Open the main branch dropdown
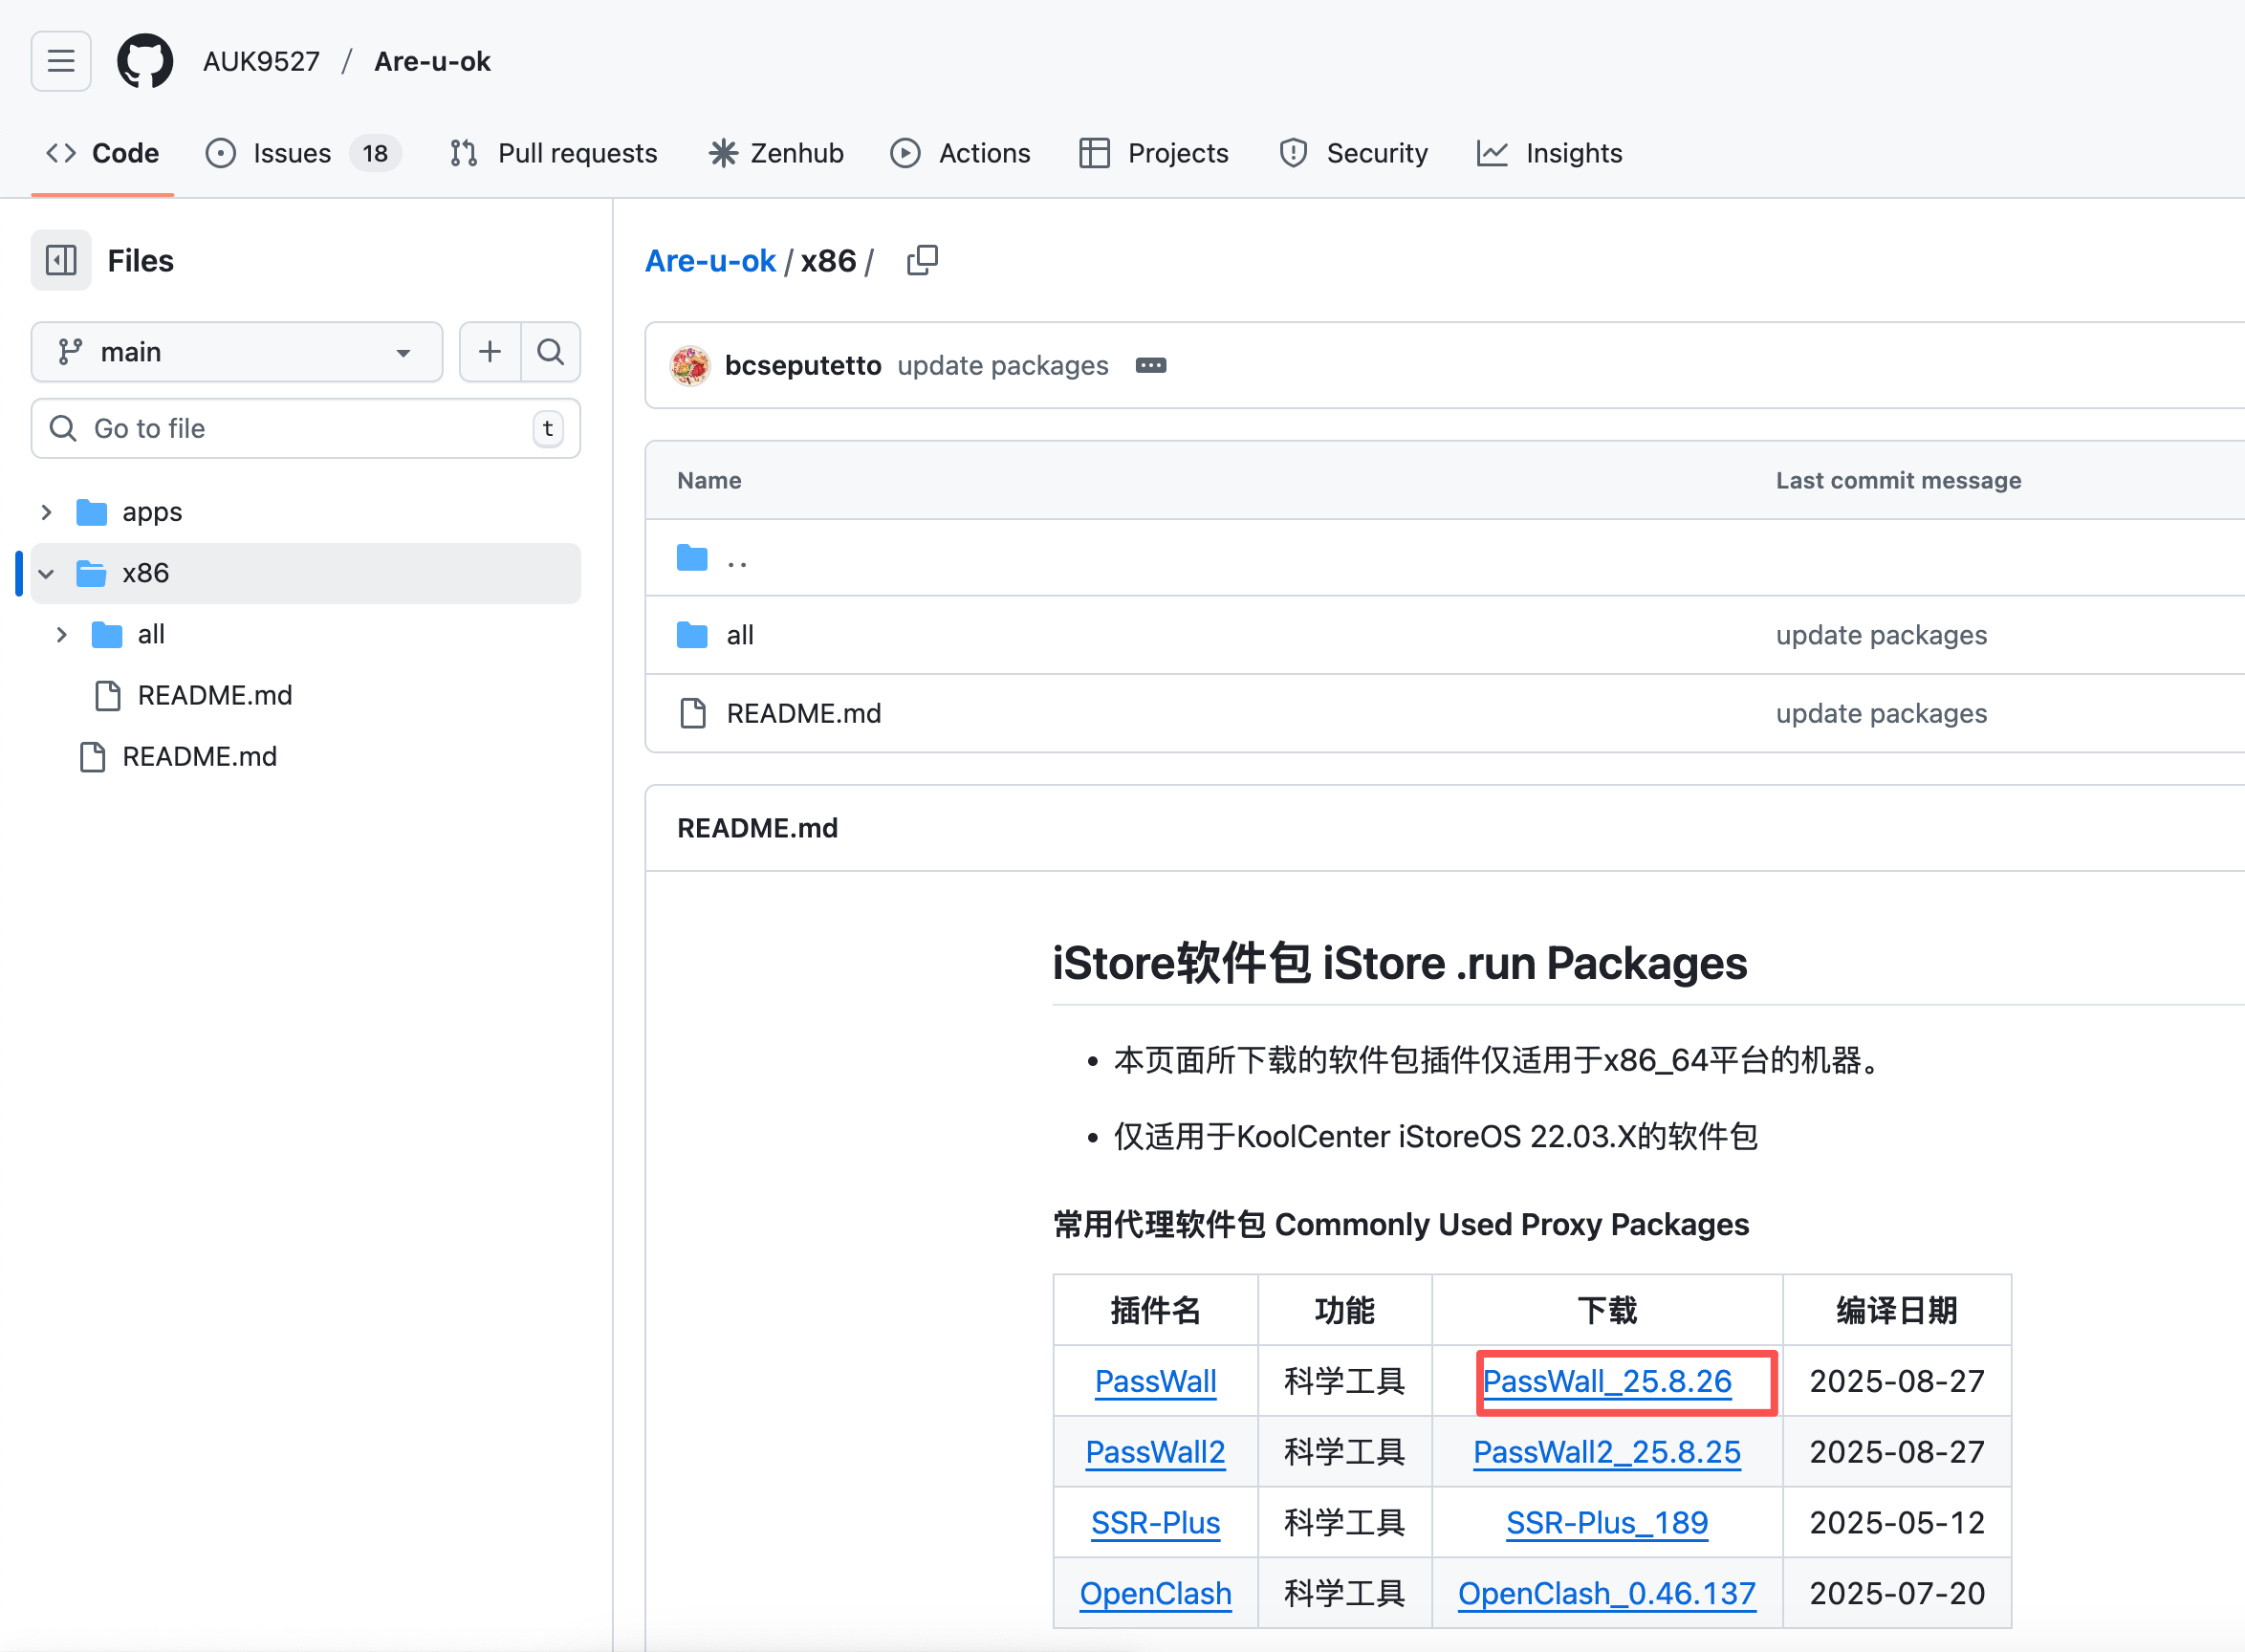This screenshot has height=1652, width=2245. click(236, 351)
